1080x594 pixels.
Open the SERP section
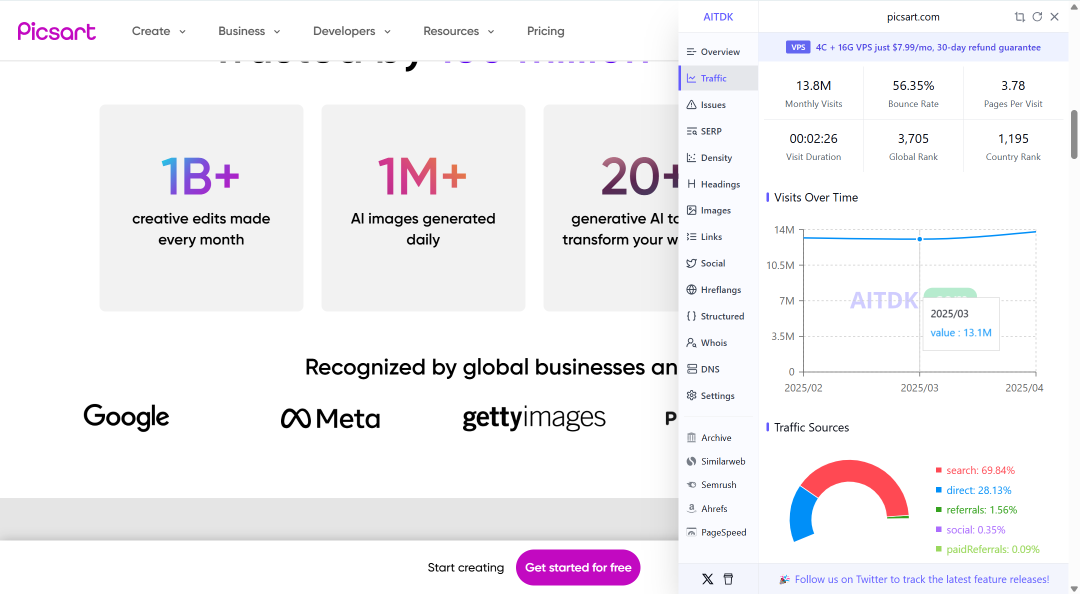coord(718,131)
